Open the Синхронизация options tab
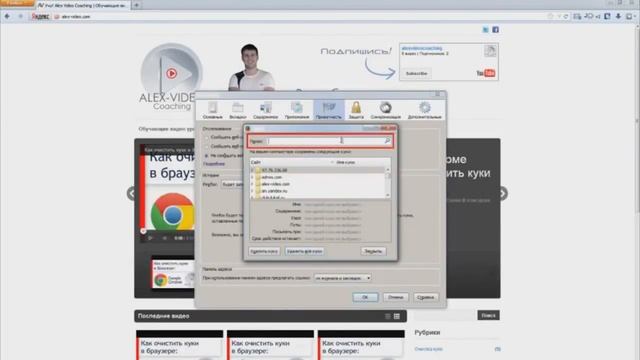640x360 pixels. pyautogui.click(x=386, y=110)
